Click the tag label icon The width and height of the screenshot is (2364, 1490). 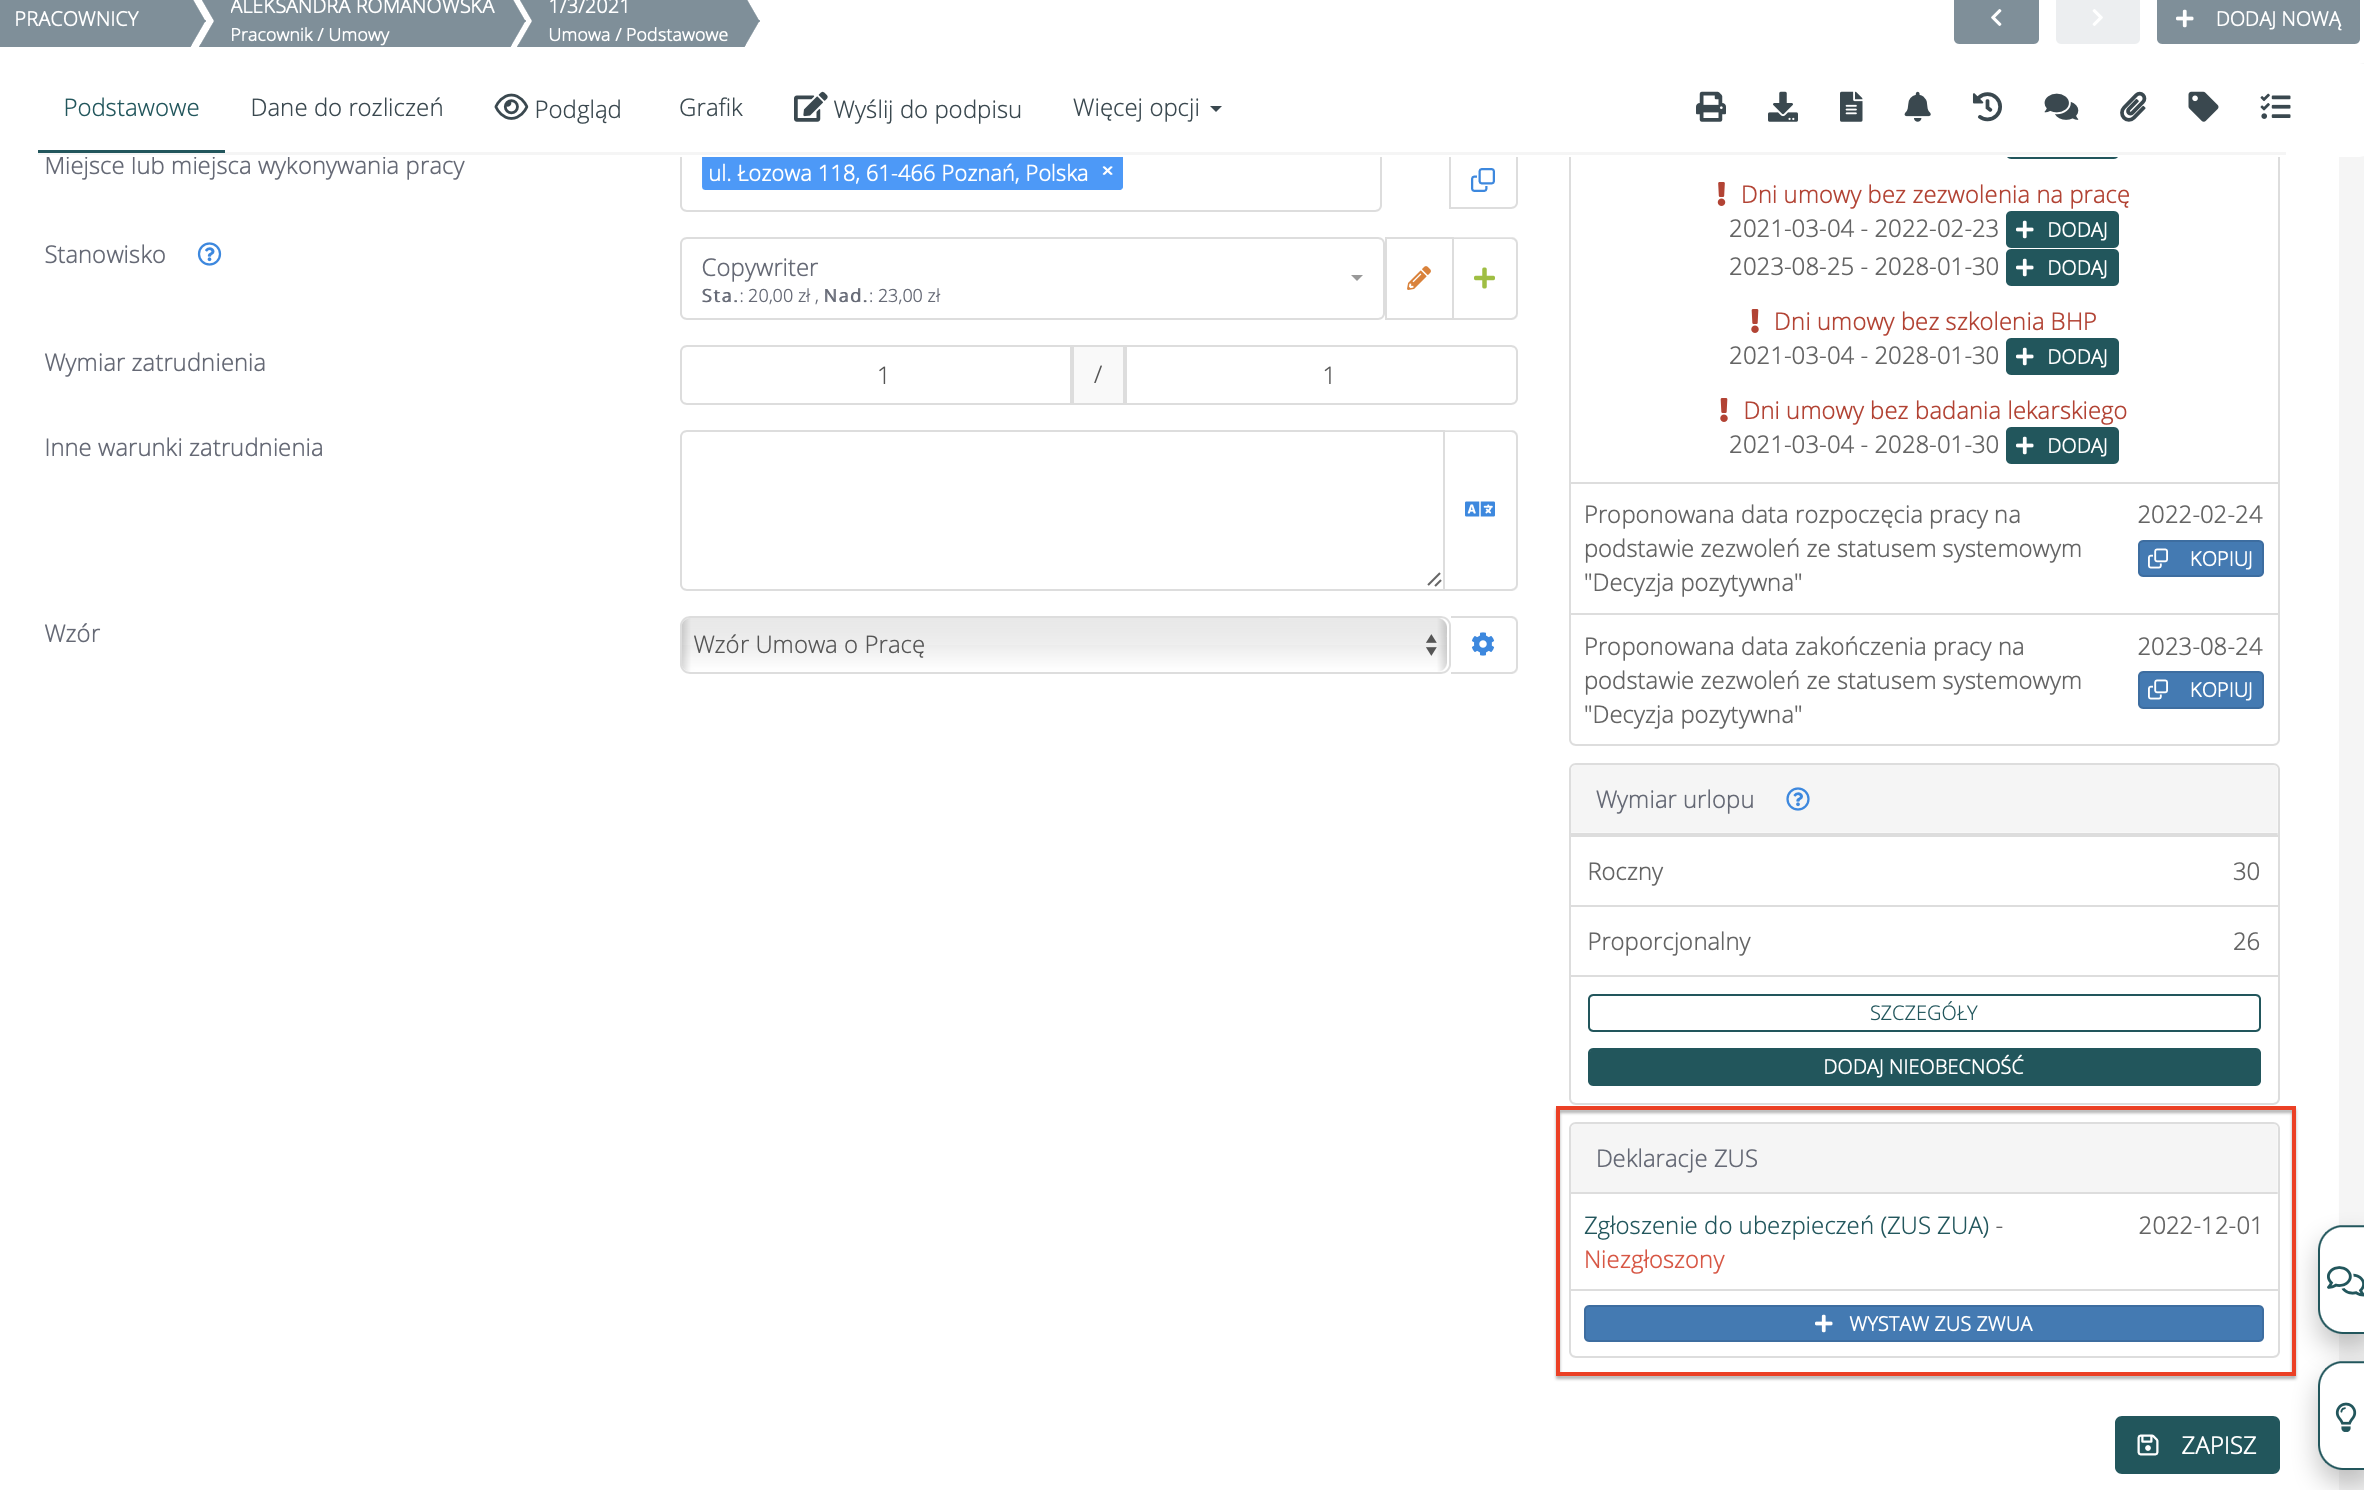(x=2203, y=107)
